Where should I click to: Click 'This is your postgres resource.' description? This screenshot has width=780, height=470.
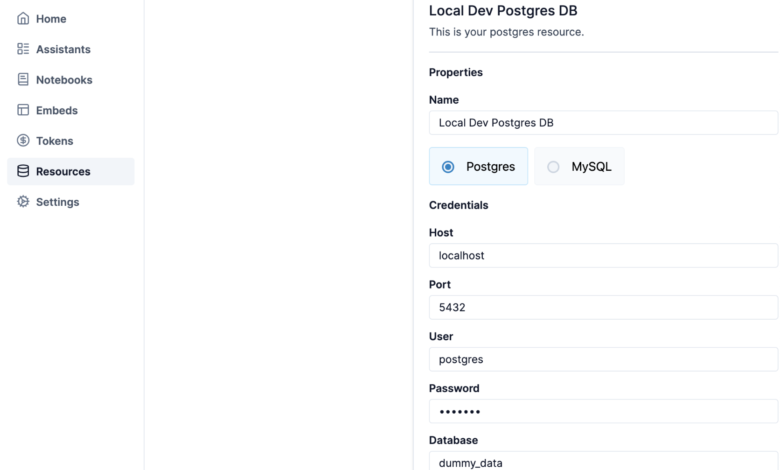pos(506,32)
